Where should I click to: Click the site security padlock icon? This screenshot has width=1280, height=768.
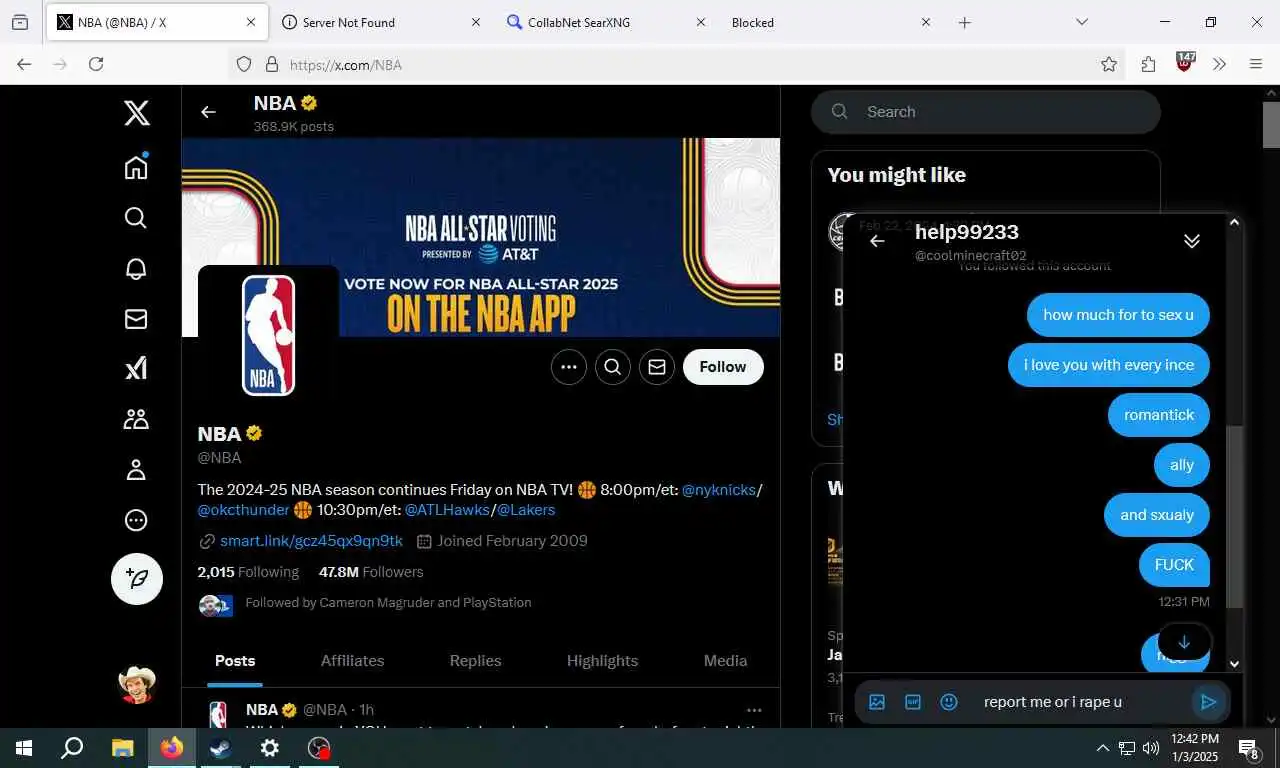coord(271,64)
